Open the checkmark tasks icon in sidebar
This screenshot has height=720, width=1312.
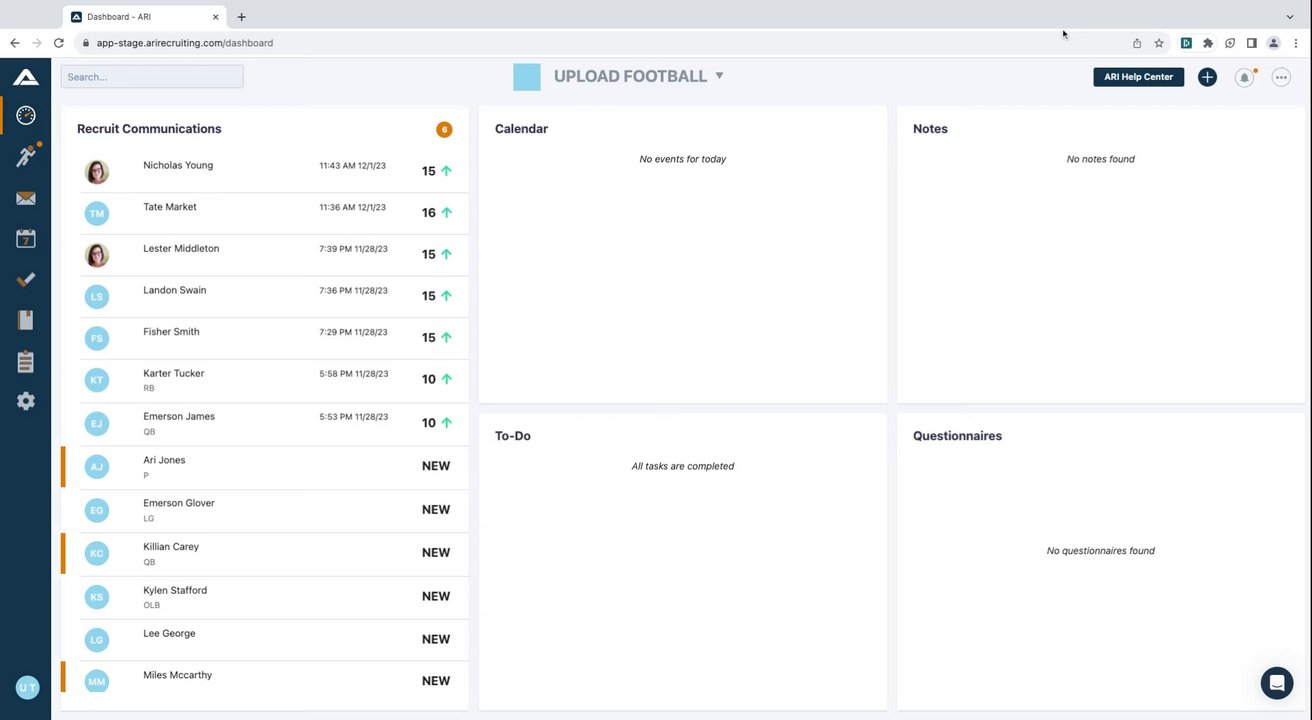(x=26, y=280)
